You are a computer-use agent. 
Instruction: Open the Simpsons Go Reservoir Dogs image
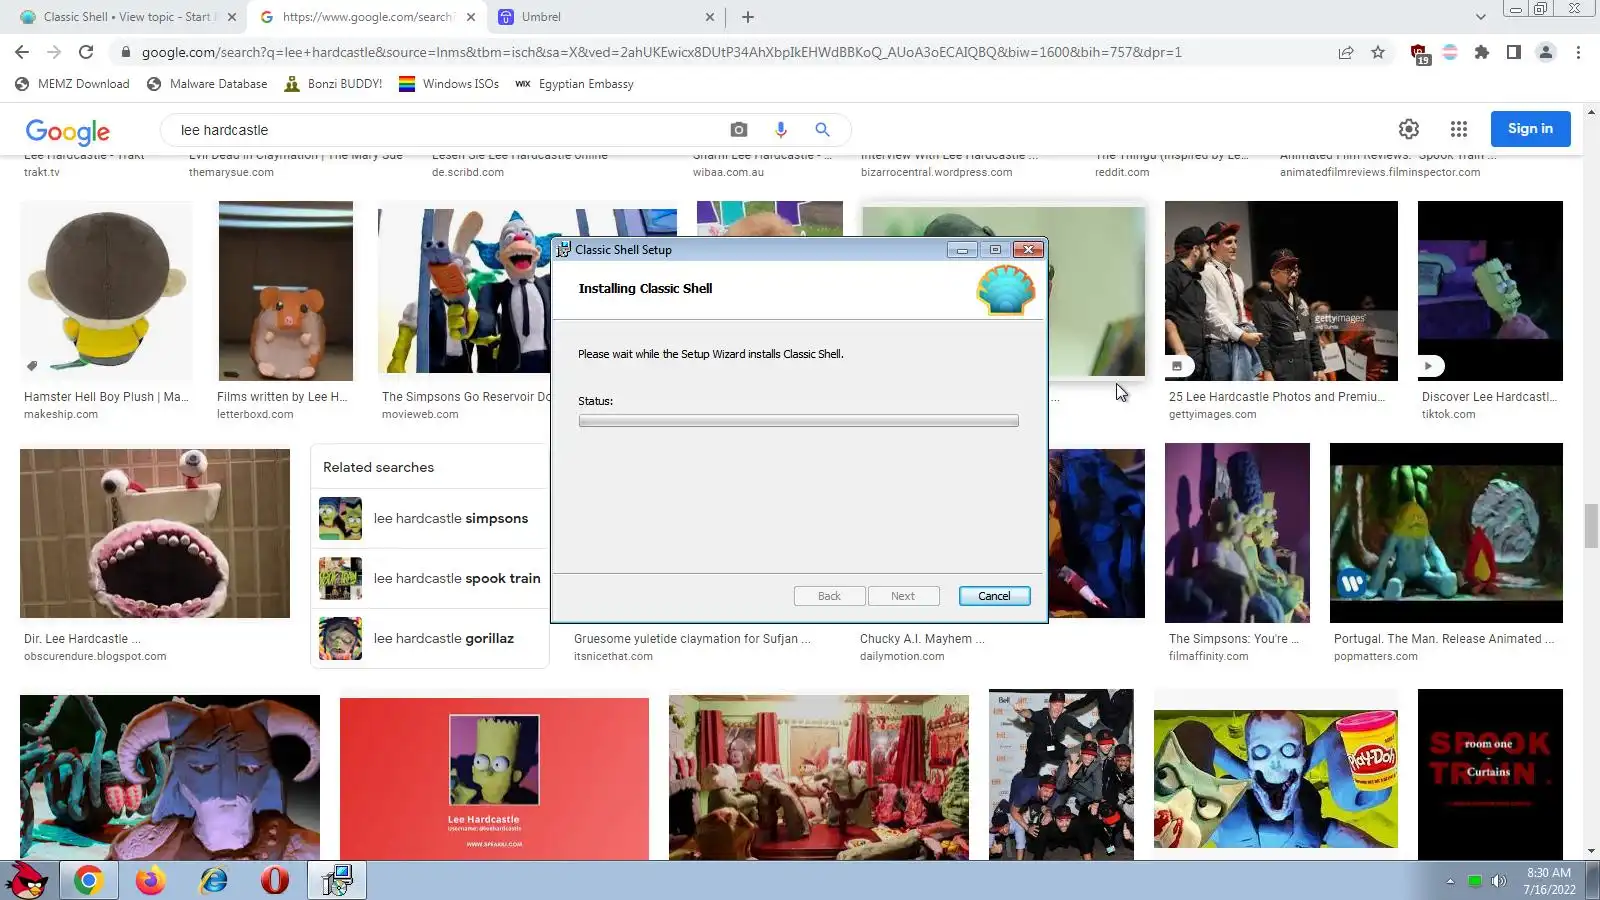click(x=464, y=291)
